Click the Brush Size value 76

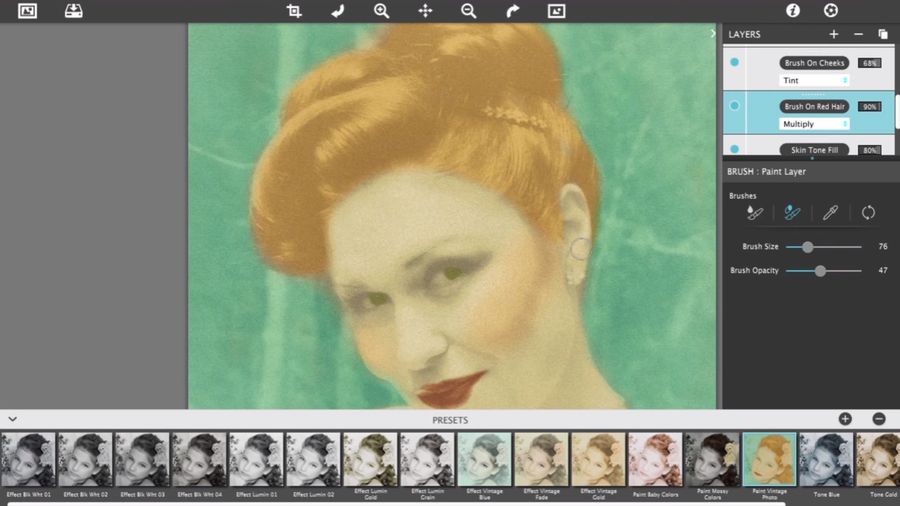pos(883,247)
